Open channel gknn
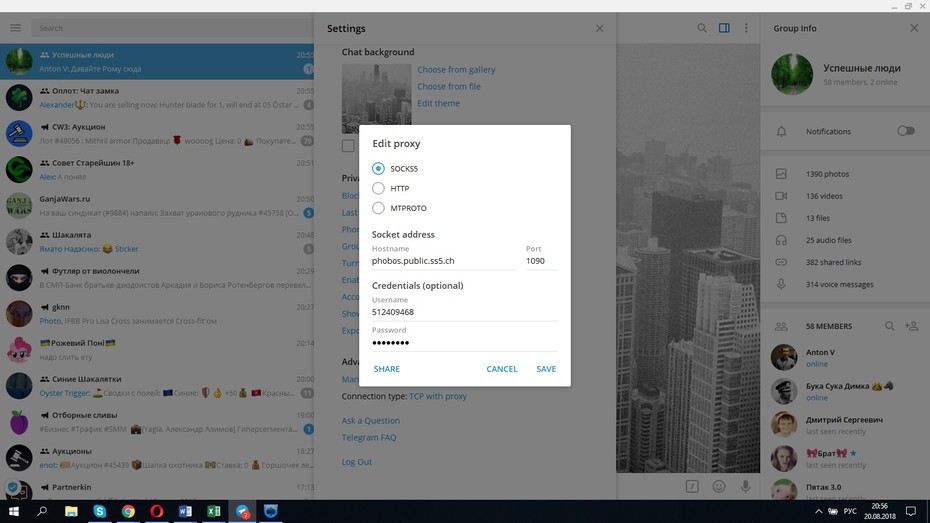Image resolution: width=930 pixels, height=523 pixels. 157,314
